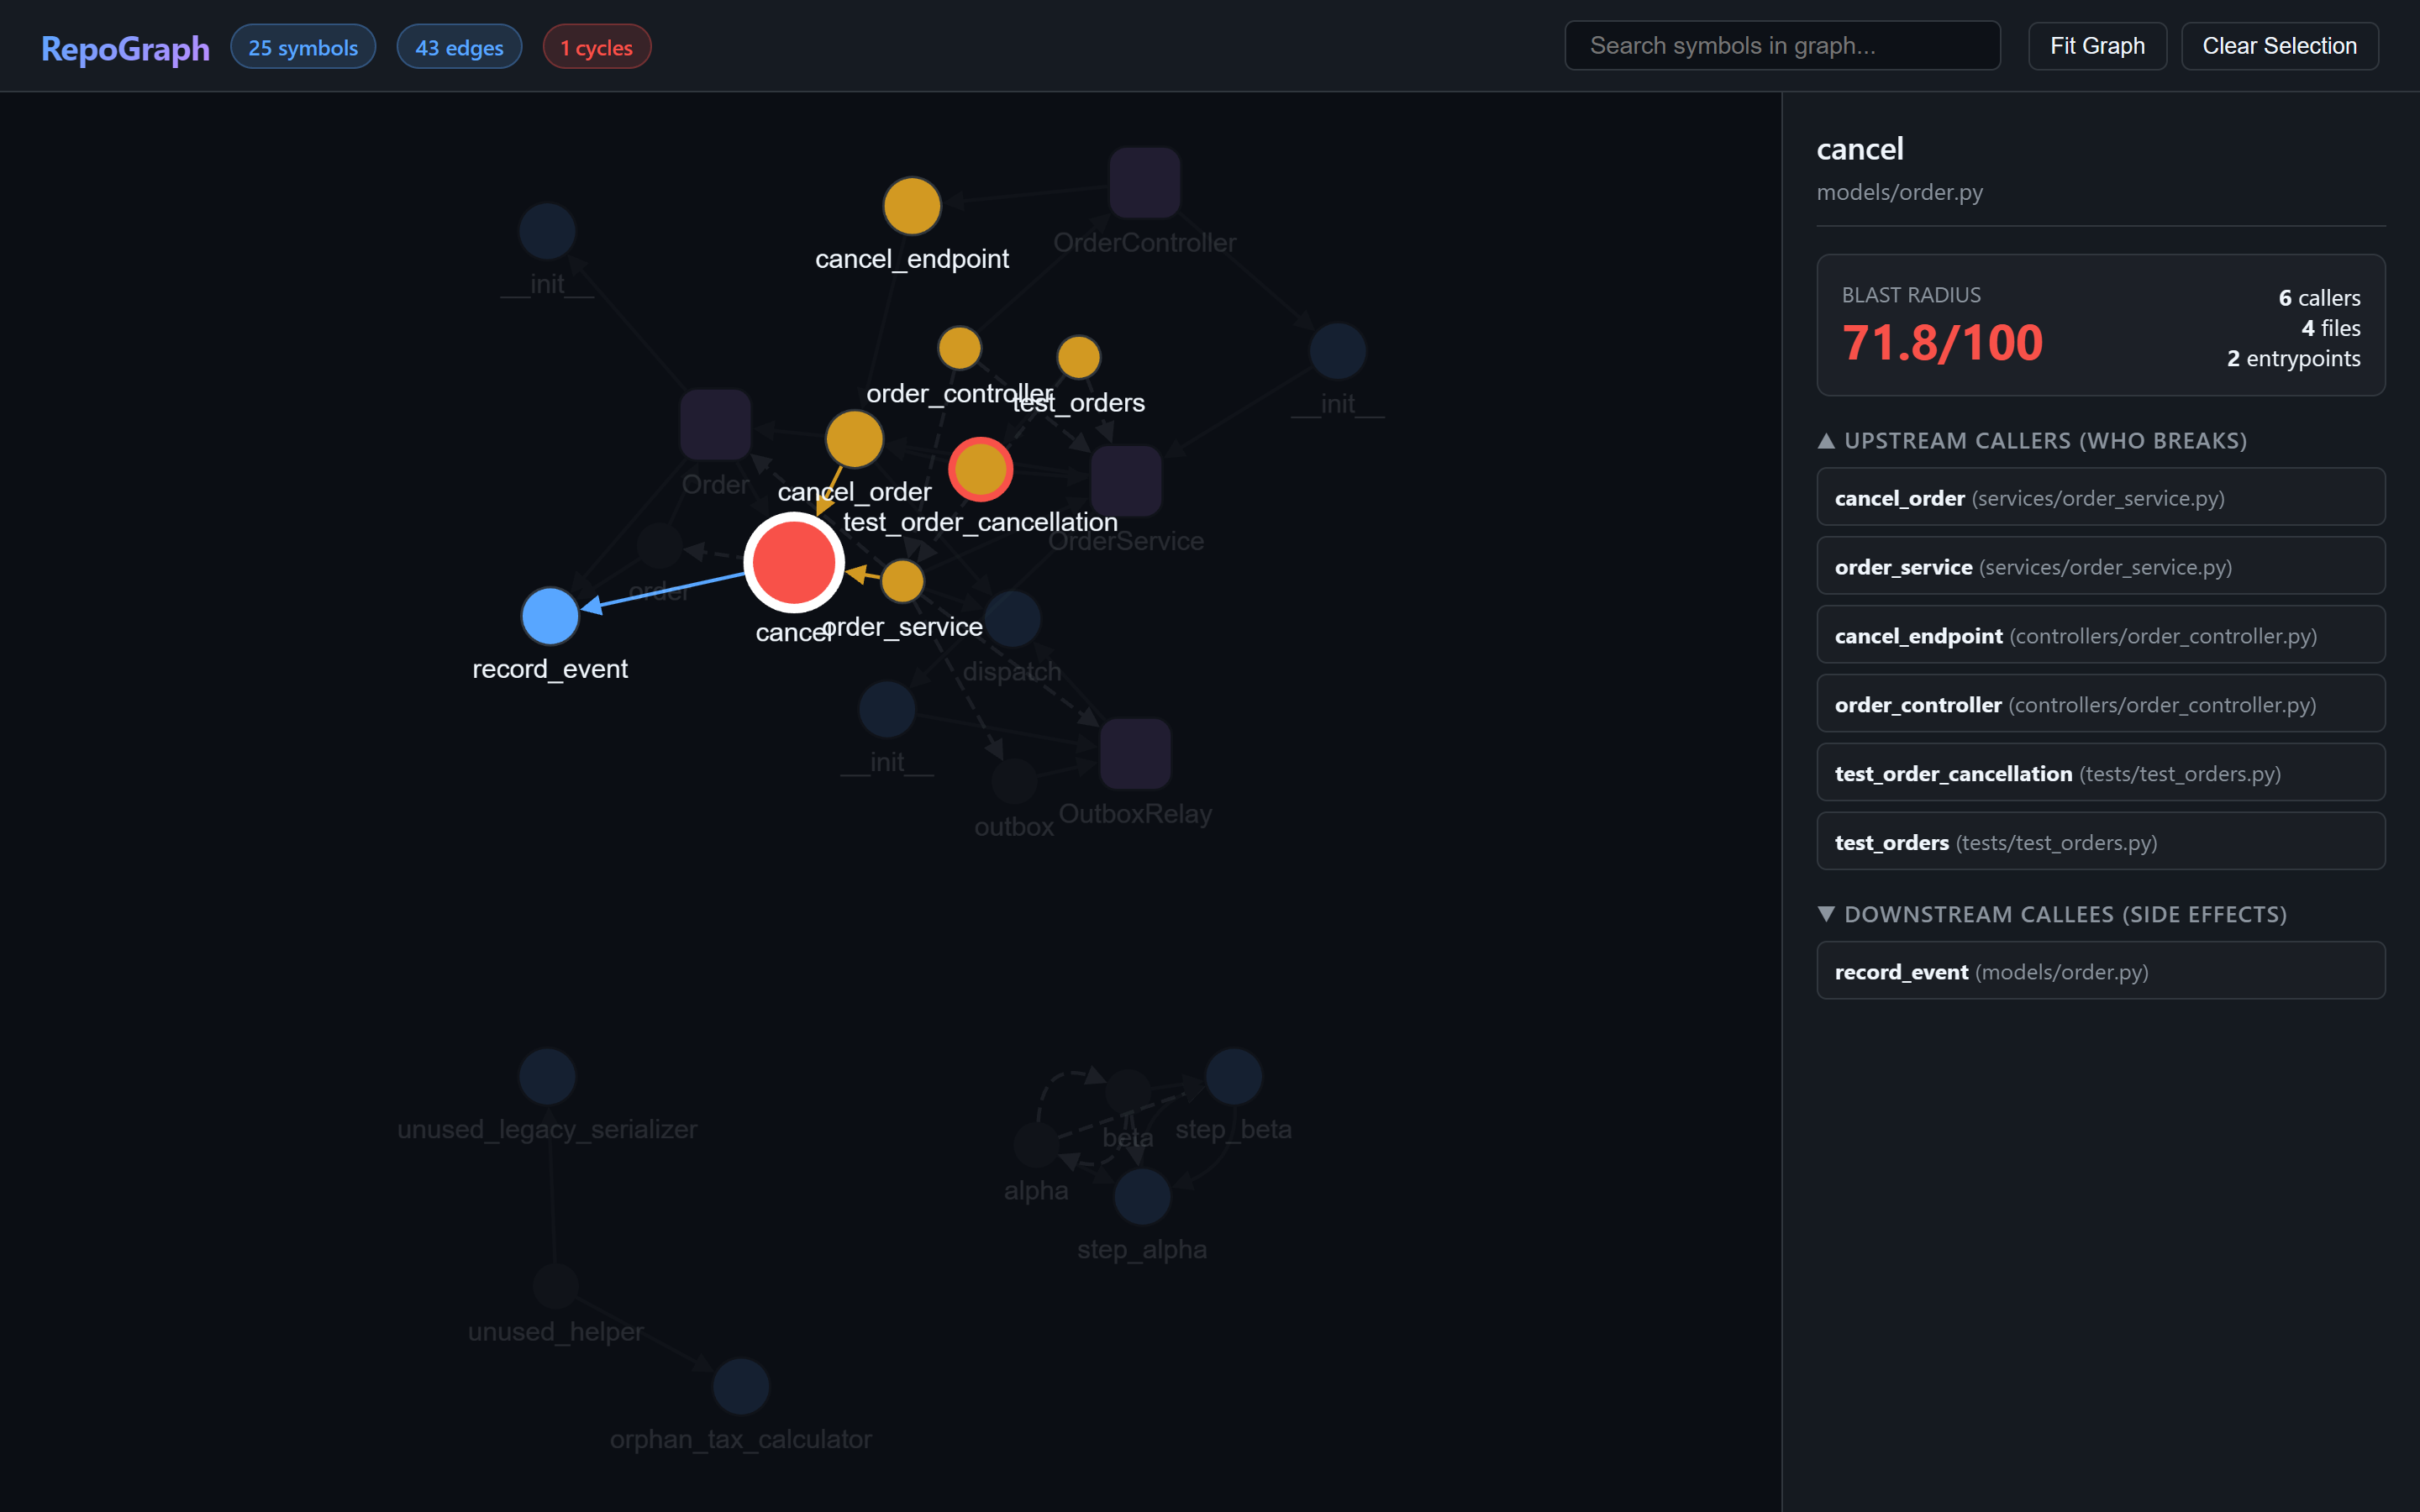Screen dimensions: 2420x1512
Task: Click the dimmed Order class node
Action: [x=715, y=425]
